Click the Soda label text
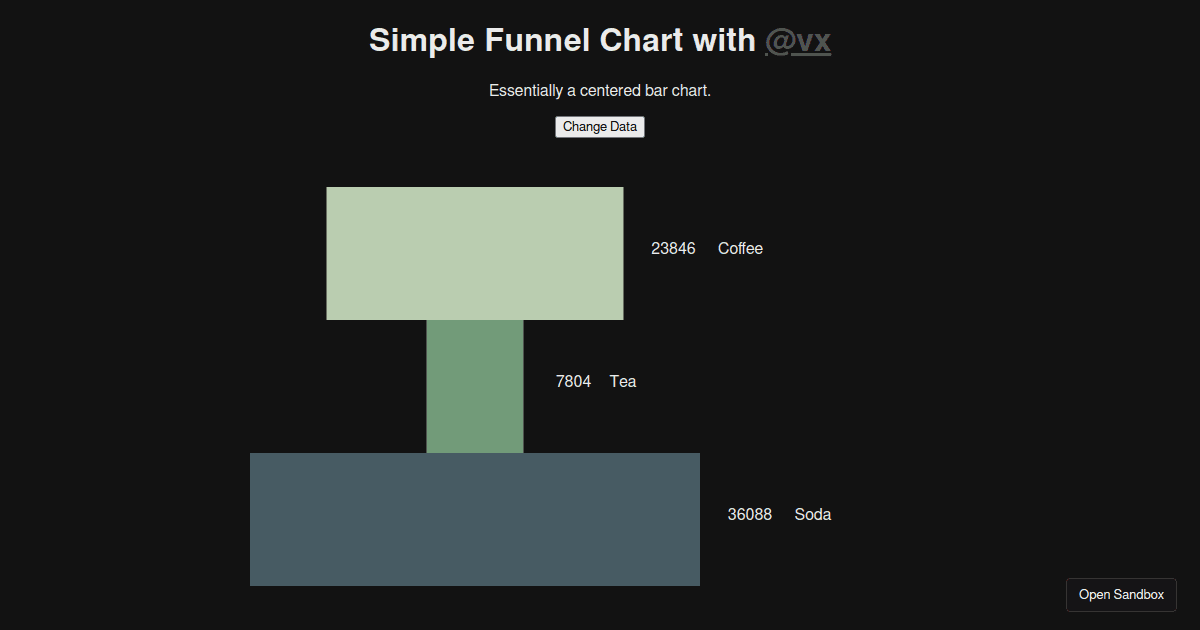1200x630 pixels. (x=812, y=514)
